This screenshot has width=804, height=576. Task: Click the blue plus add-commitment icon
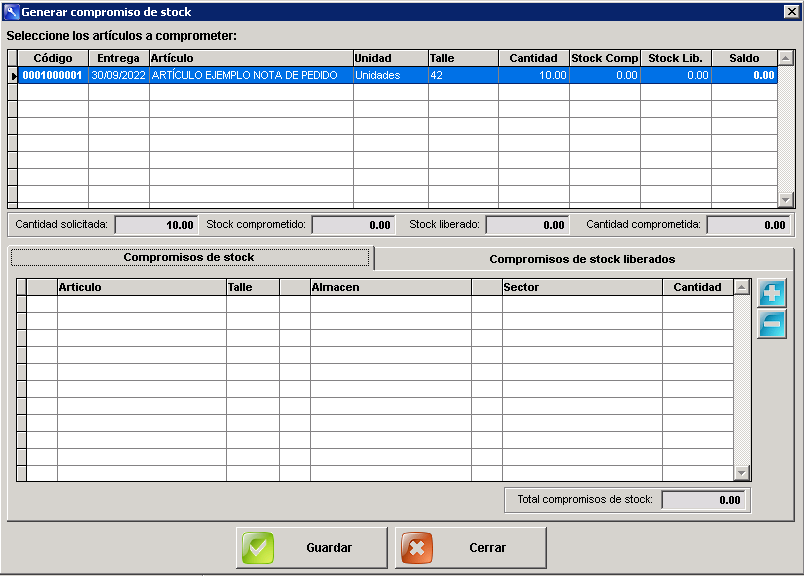[x=772, y=293]
